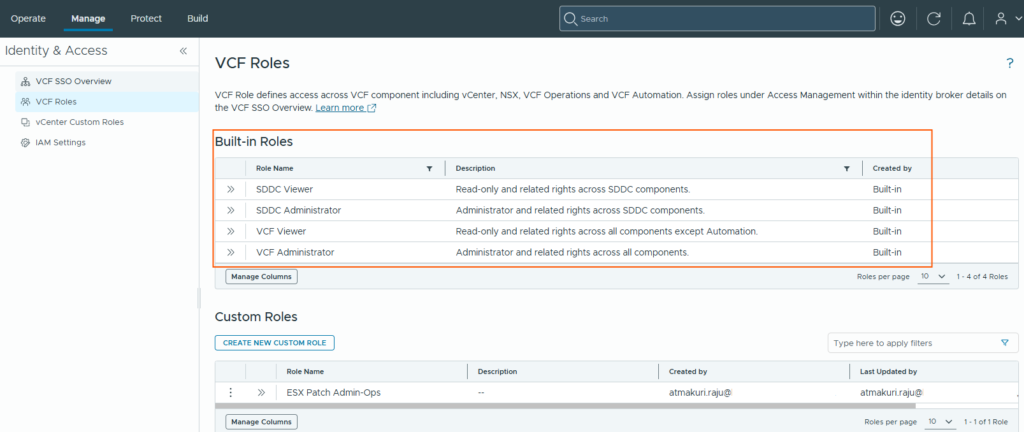Click the VCF Viewer role name

tap(281, 231)
